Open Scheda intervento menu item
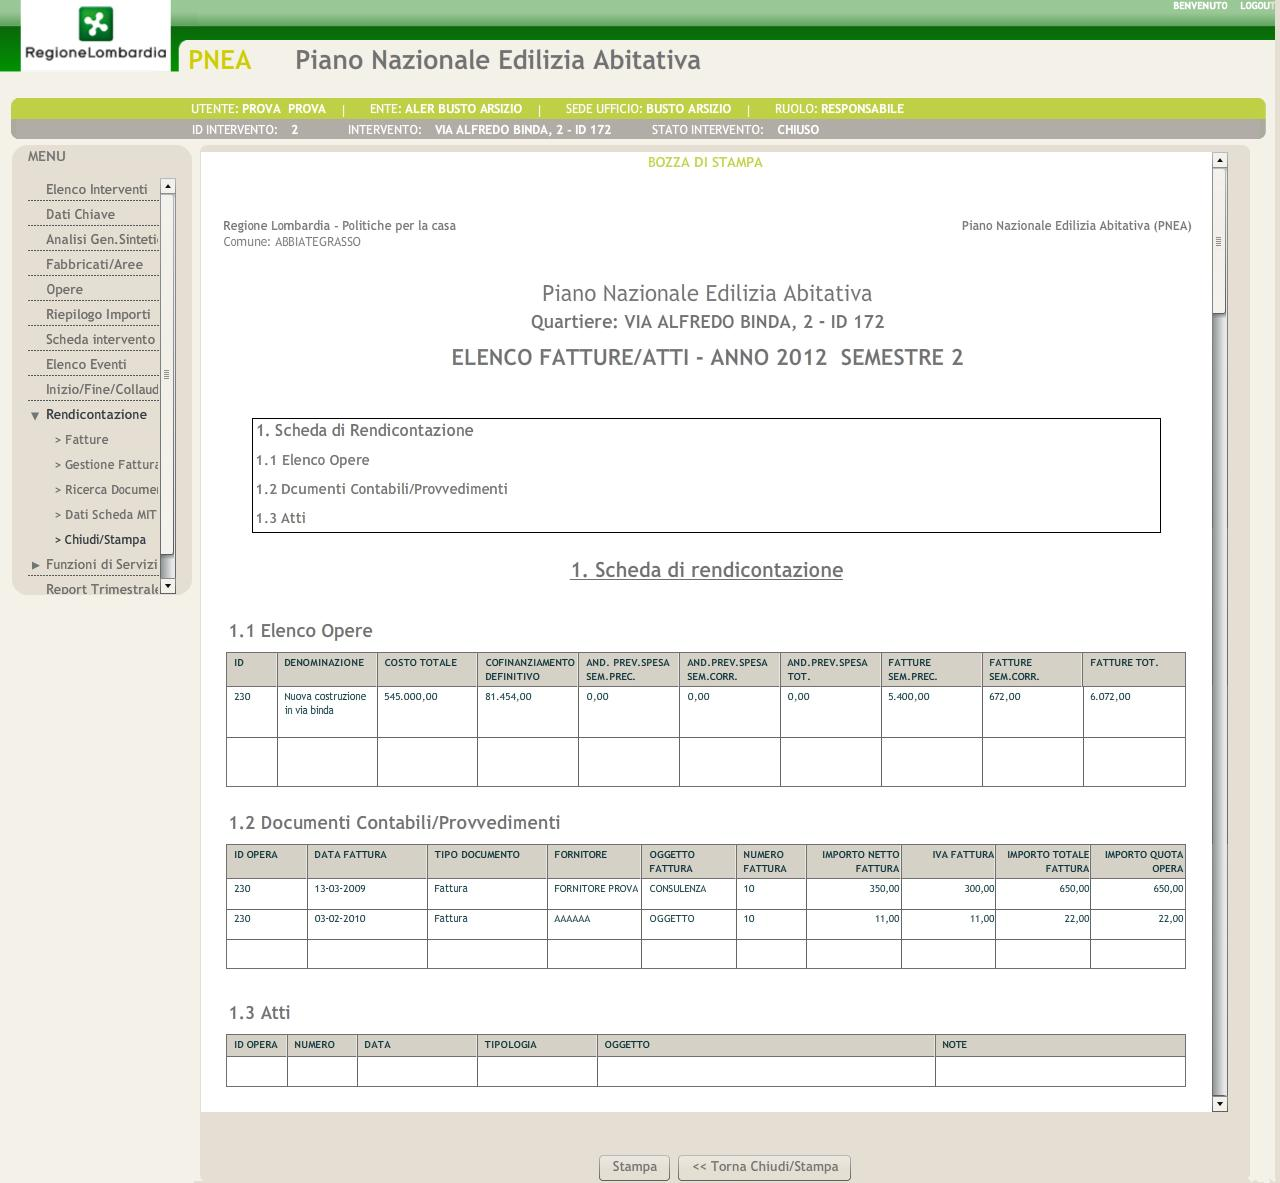 pos(100,339)
